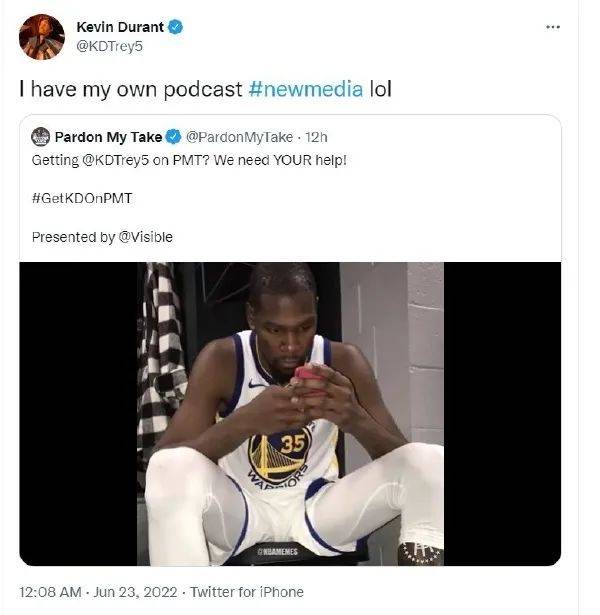
Task: Click the Jun 23, 2022 date
Action: click(x=128, y=592)
